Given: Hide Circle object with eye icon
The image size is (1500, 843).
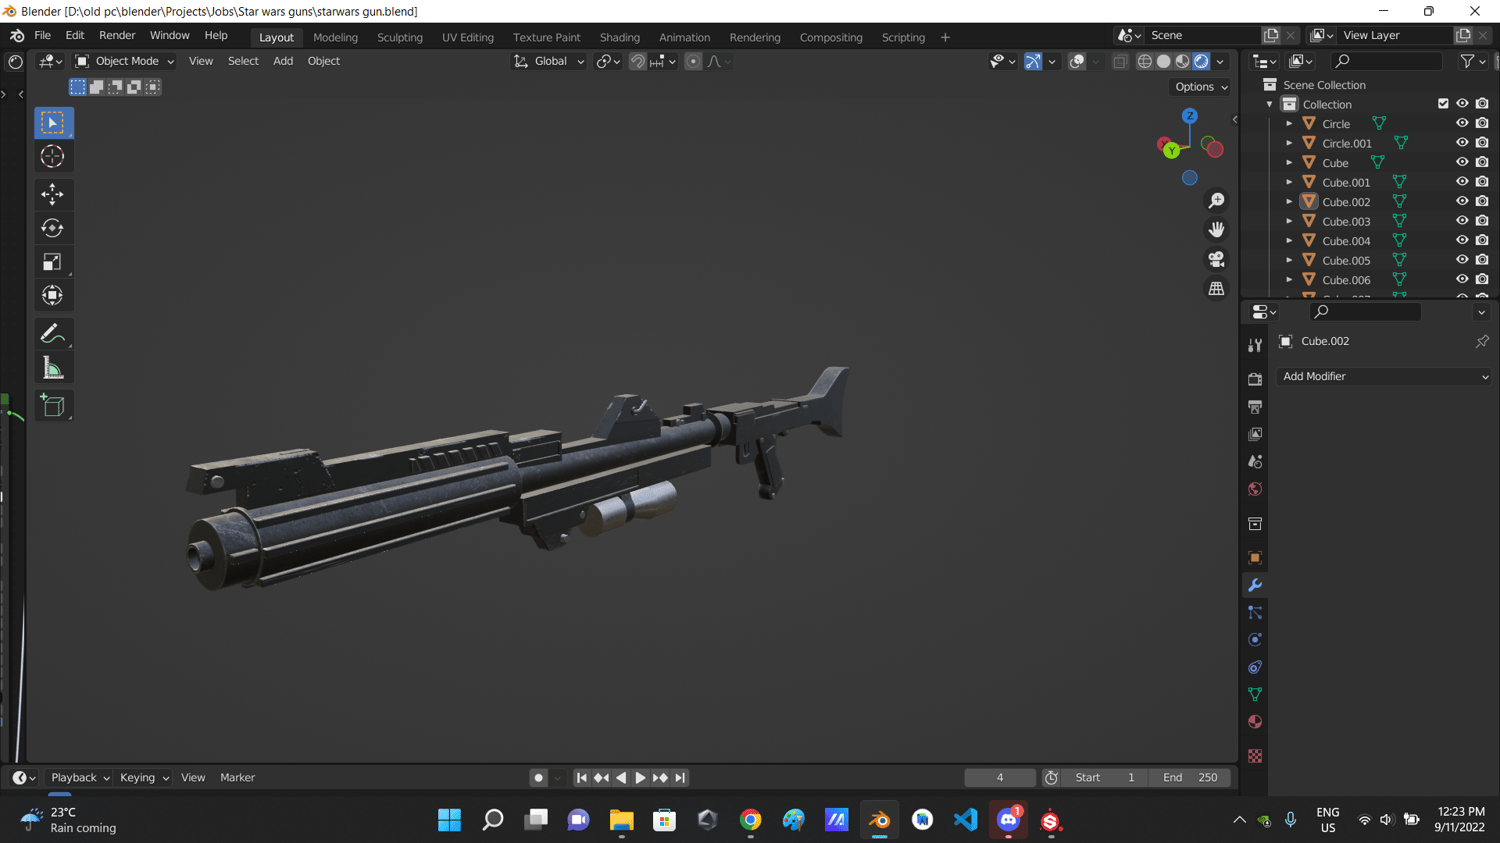Looking at the screenshot, I should [1462, 123].
